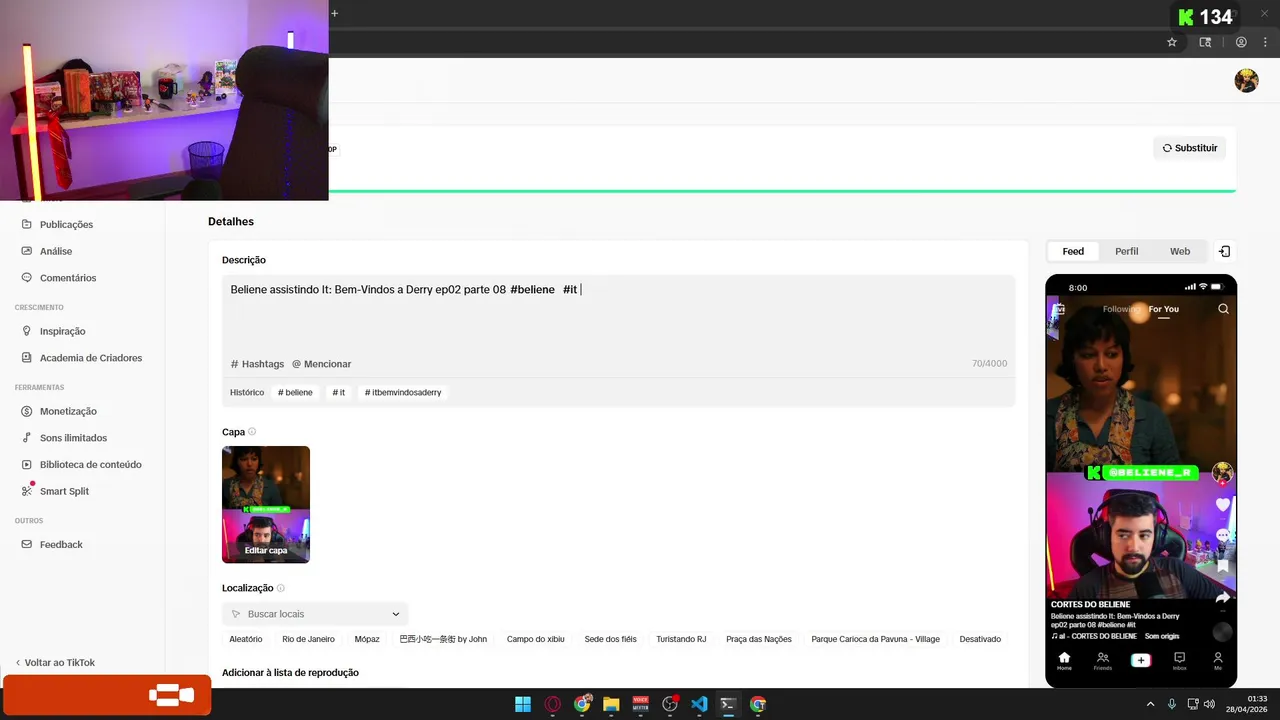The image size is (1280, 720).
Task: Select For You tab in preview
Action: pos(1164,309)
